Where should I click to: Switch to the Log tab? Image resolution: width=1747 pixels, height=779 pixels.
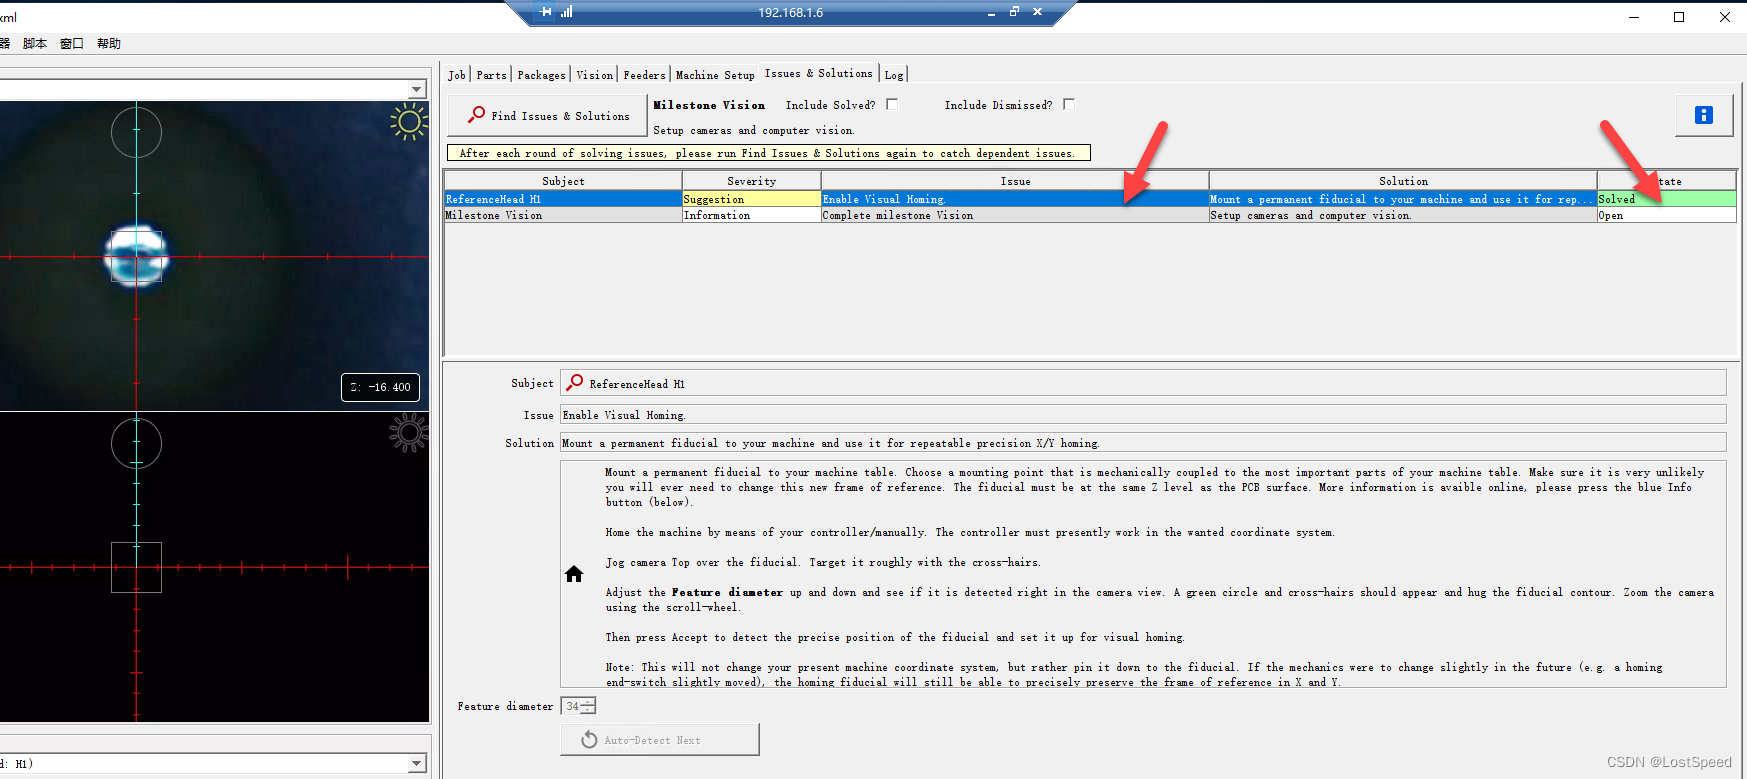(894, 75)
